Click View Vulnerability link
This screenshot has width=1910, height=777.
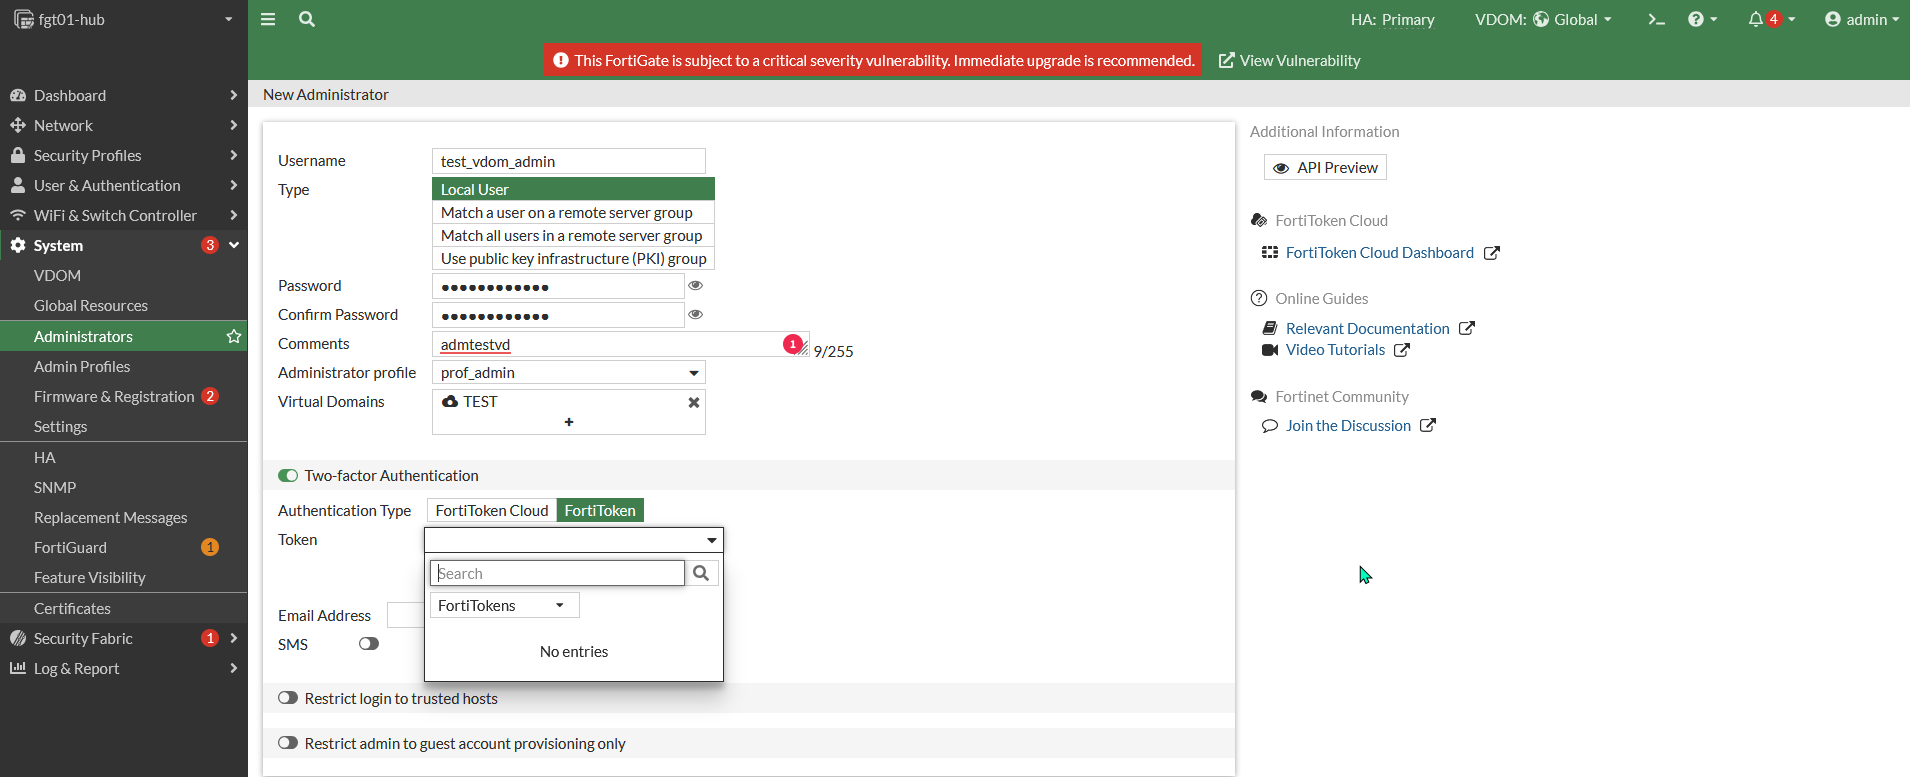[1289, 61]
